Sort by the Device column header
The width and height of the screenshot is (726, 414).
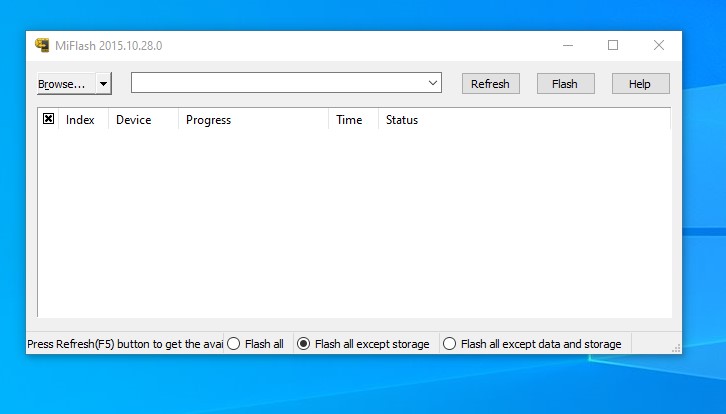click(144, 120)
